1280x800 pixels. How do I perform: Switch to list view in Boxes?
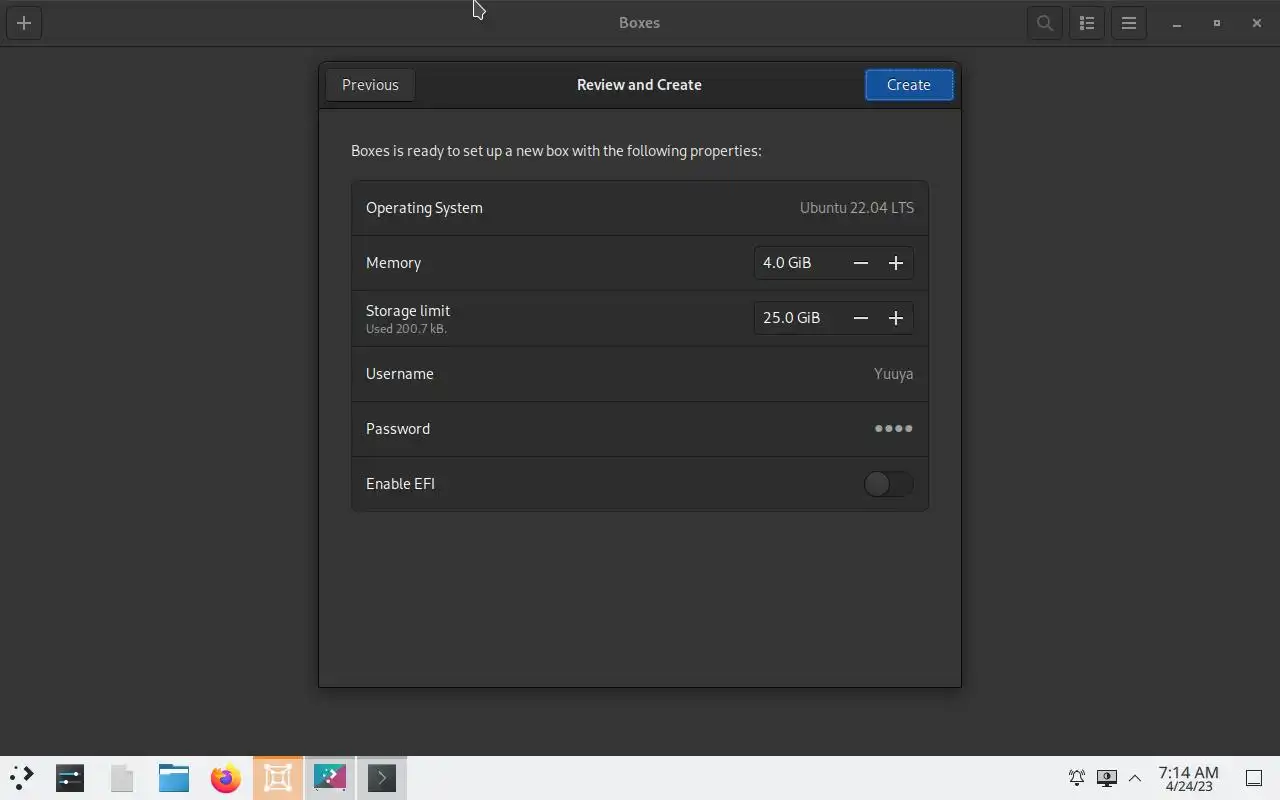tap(1087, 23)
